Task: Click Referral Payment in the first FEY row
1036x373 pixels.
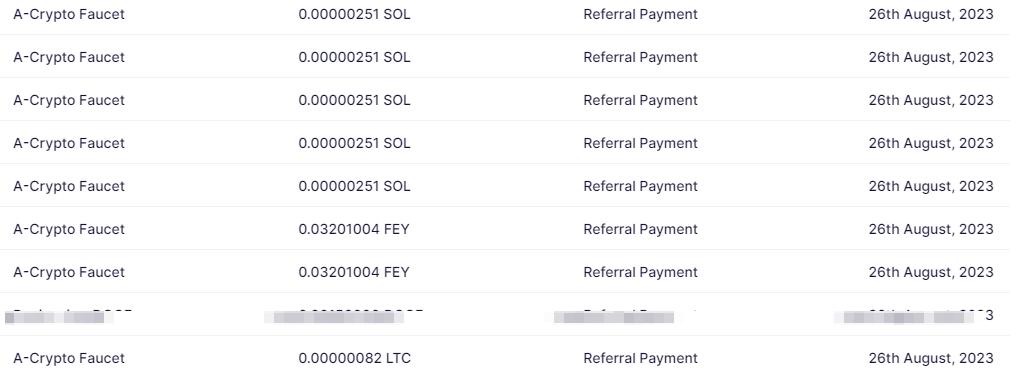Action: [640, 230]
